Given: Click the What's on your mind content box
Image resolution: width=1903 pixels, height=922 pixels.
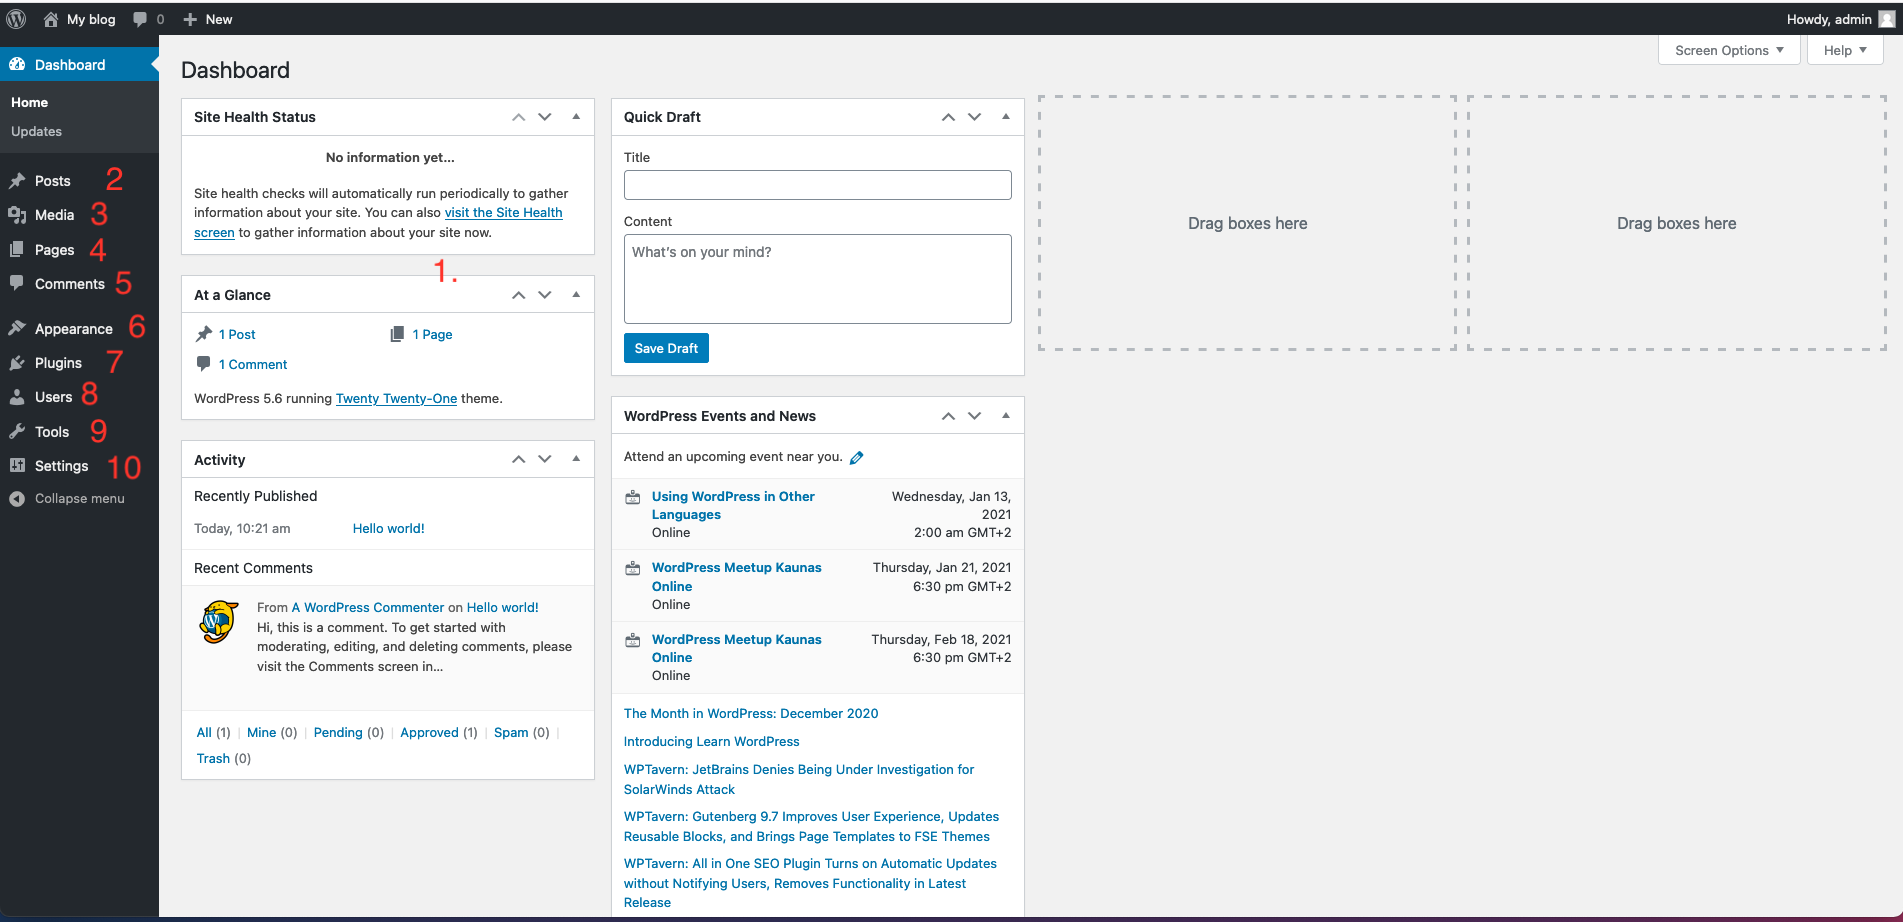Looking at the screenshot, I should [817, 279].
